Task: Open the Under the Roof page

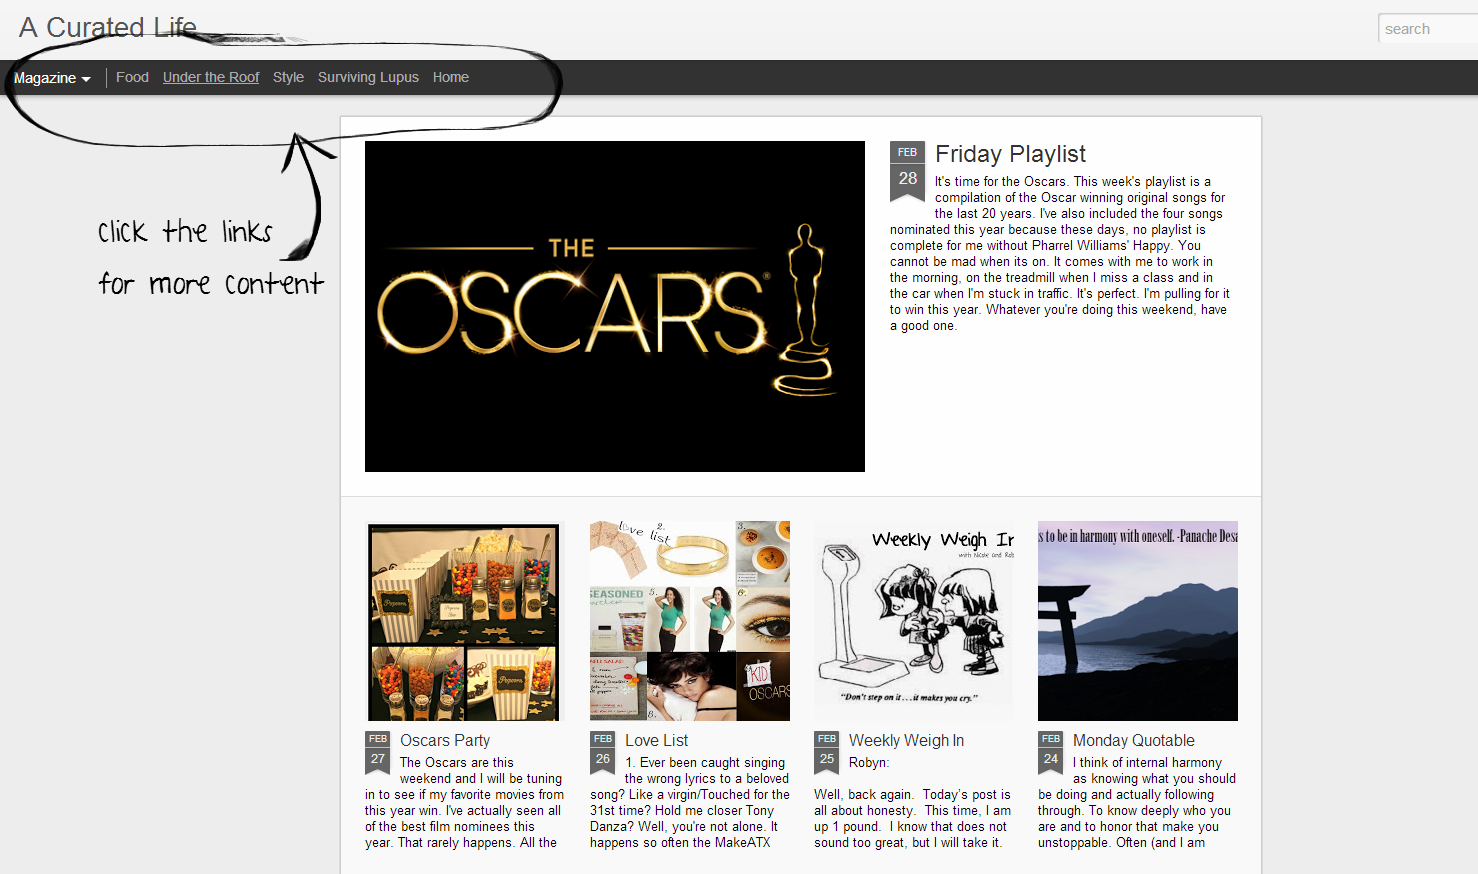Action: (x=211, y=77)
